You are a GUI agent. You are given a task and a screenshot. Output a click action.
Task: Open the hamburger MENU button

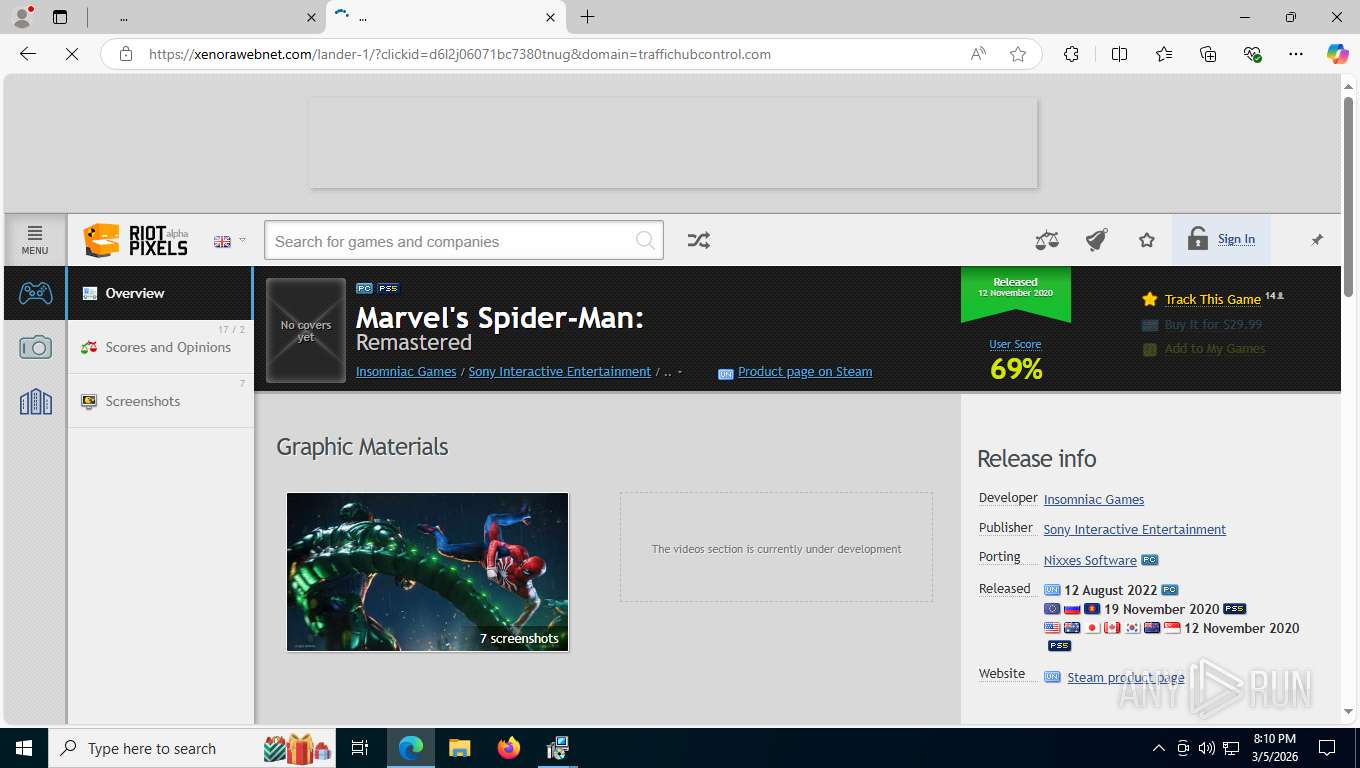coord(35,240)
